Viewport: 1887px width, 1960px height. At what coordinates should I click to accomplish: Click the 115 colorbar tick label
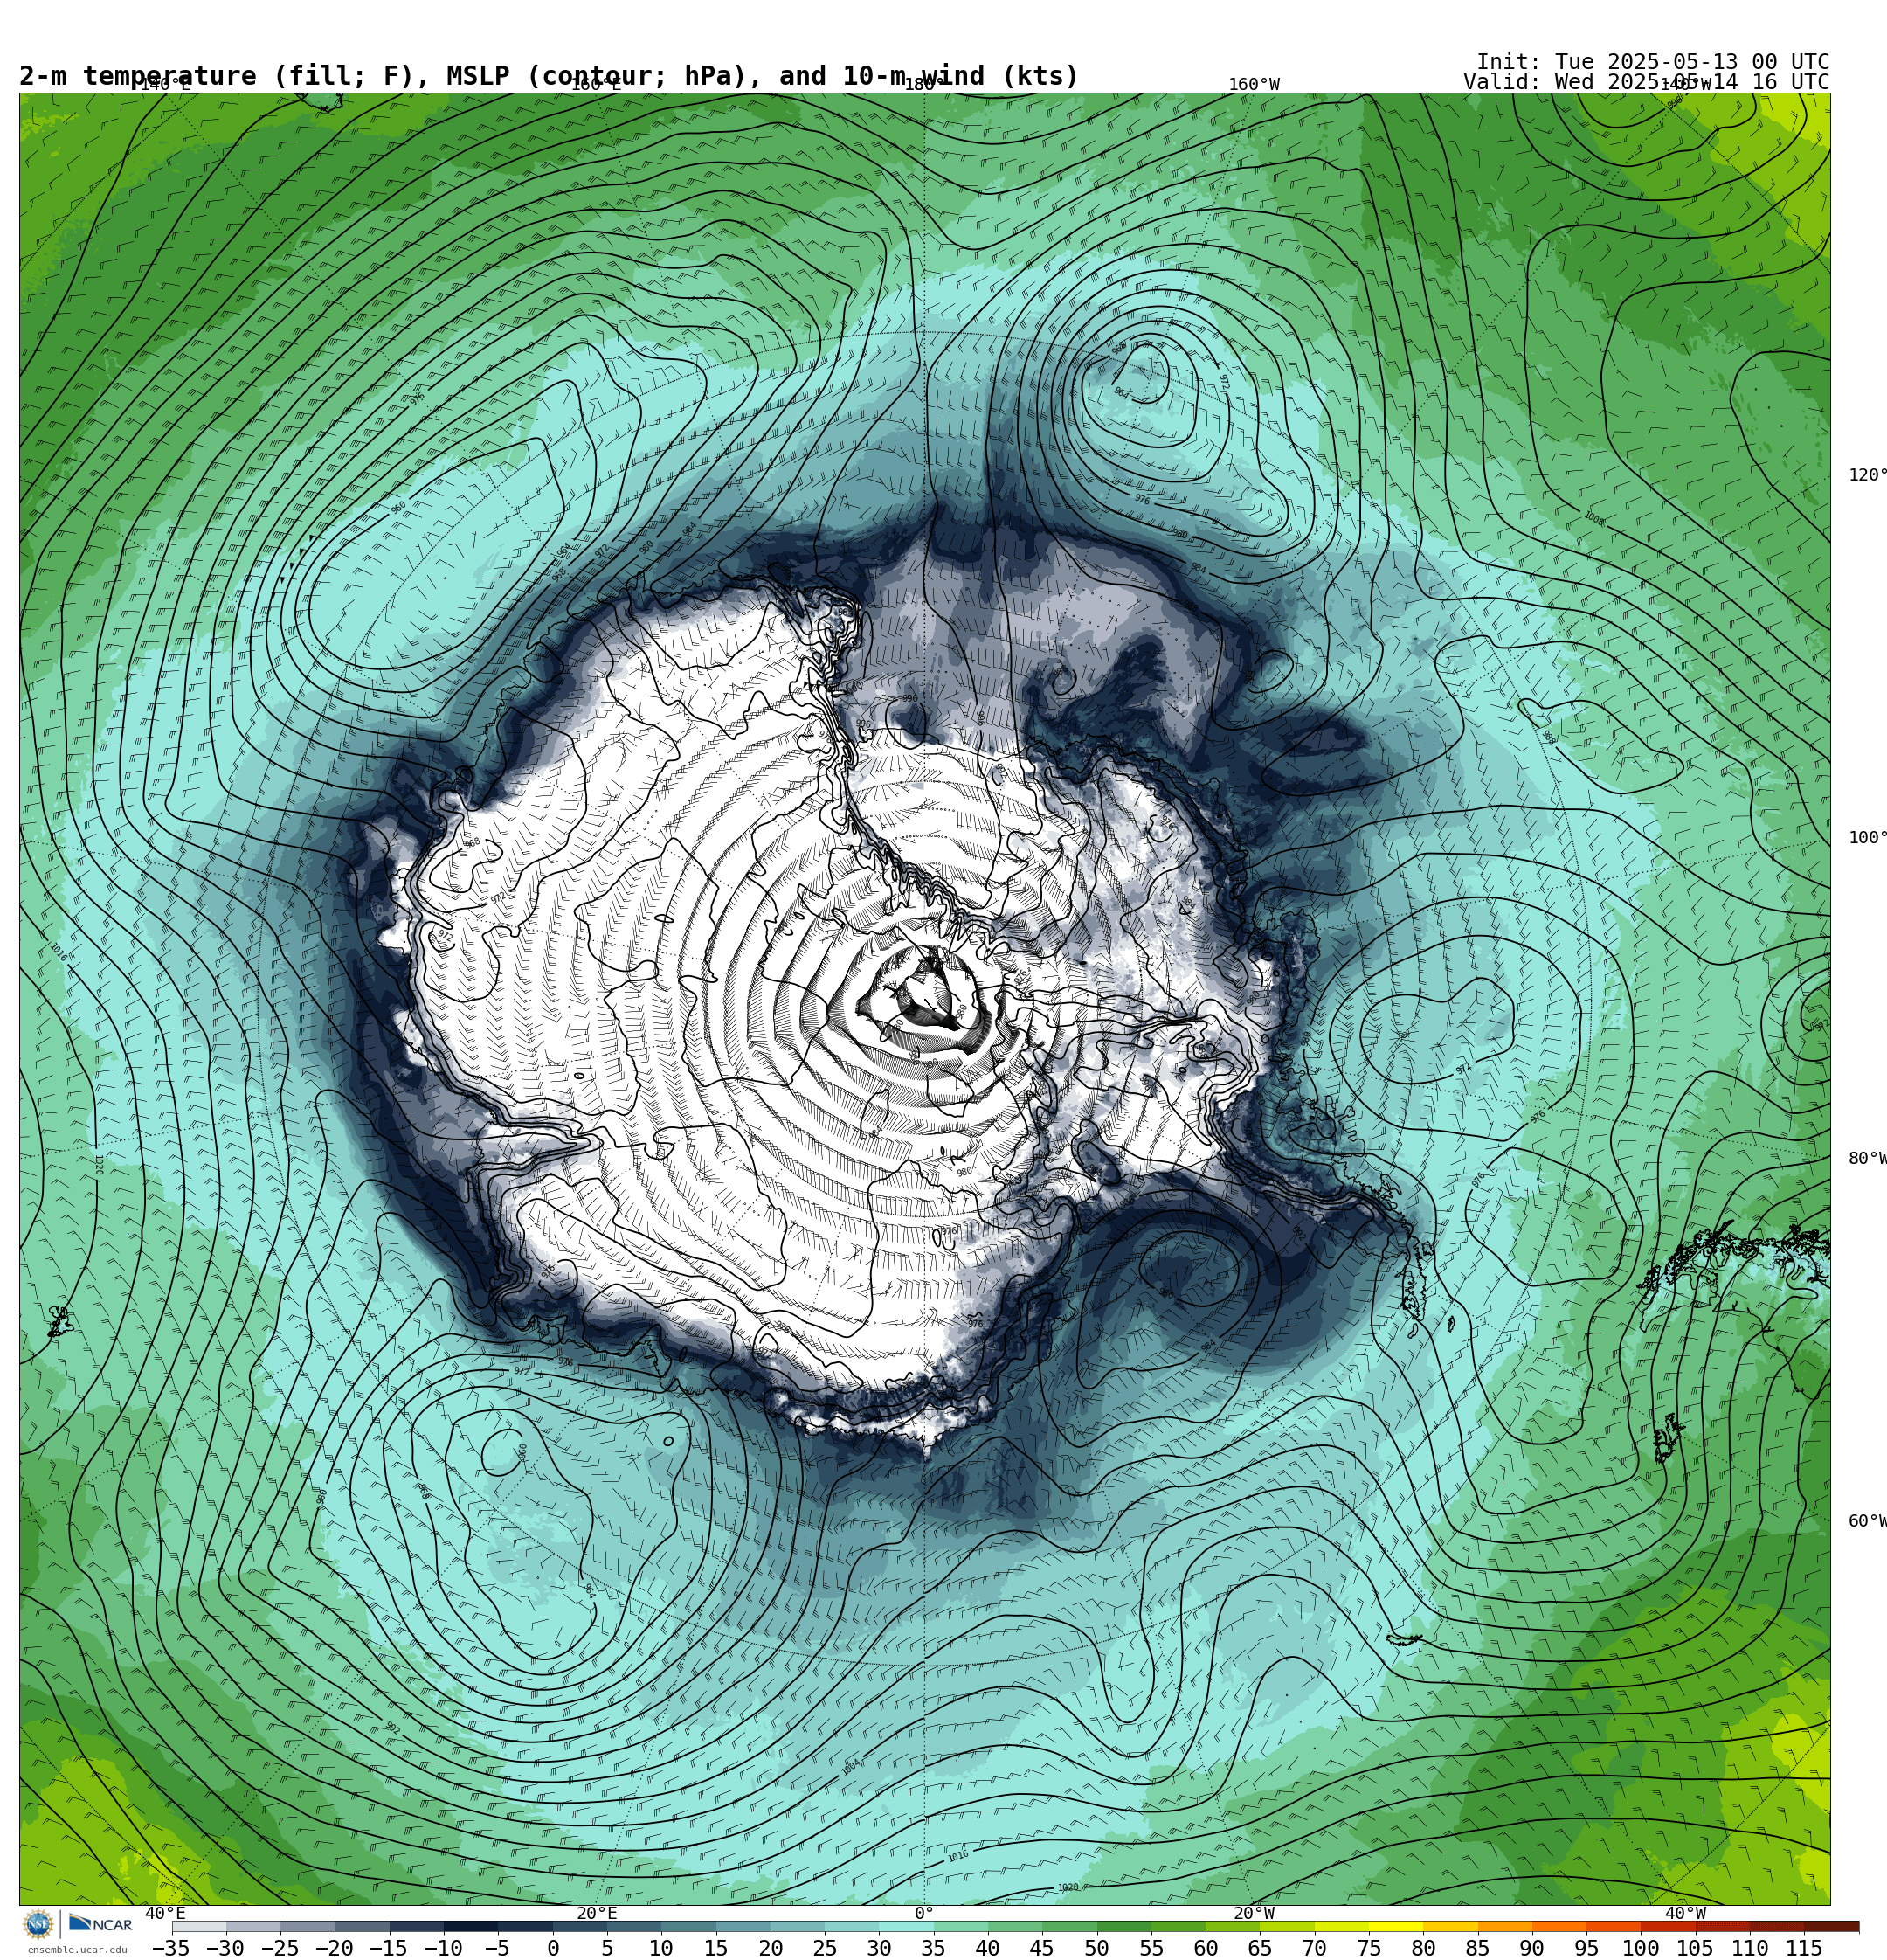1804,1948
